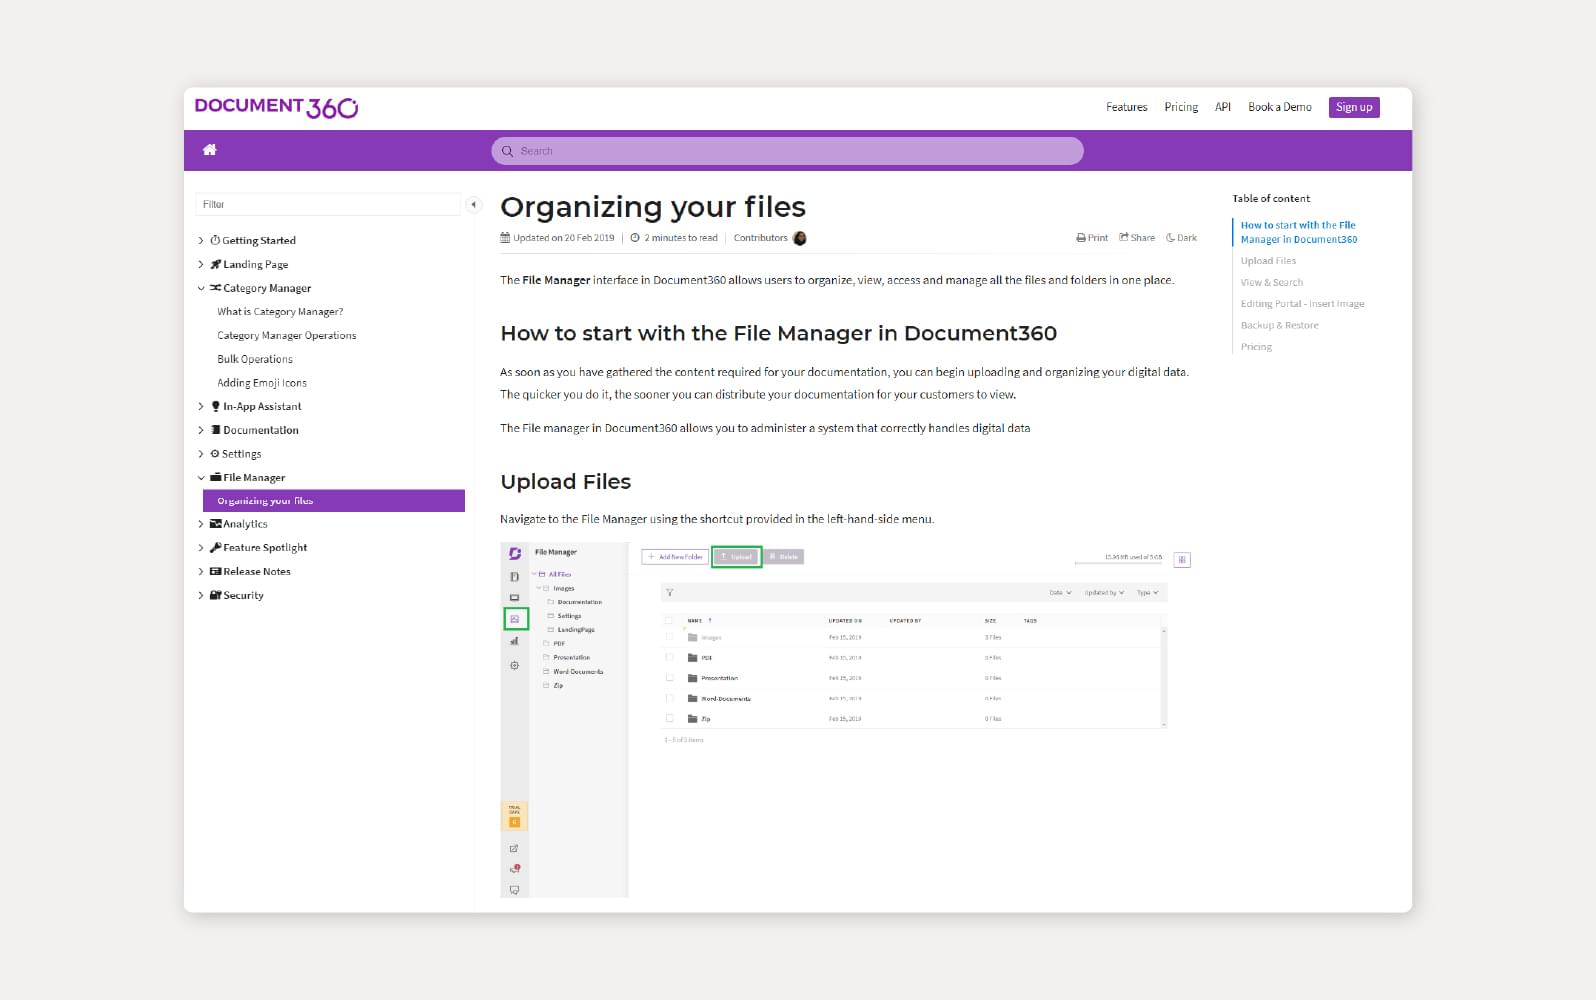This screenshot has width=1596, height=1000.
Task: Open Pricing in top navigation
Action: [1181, 107]
